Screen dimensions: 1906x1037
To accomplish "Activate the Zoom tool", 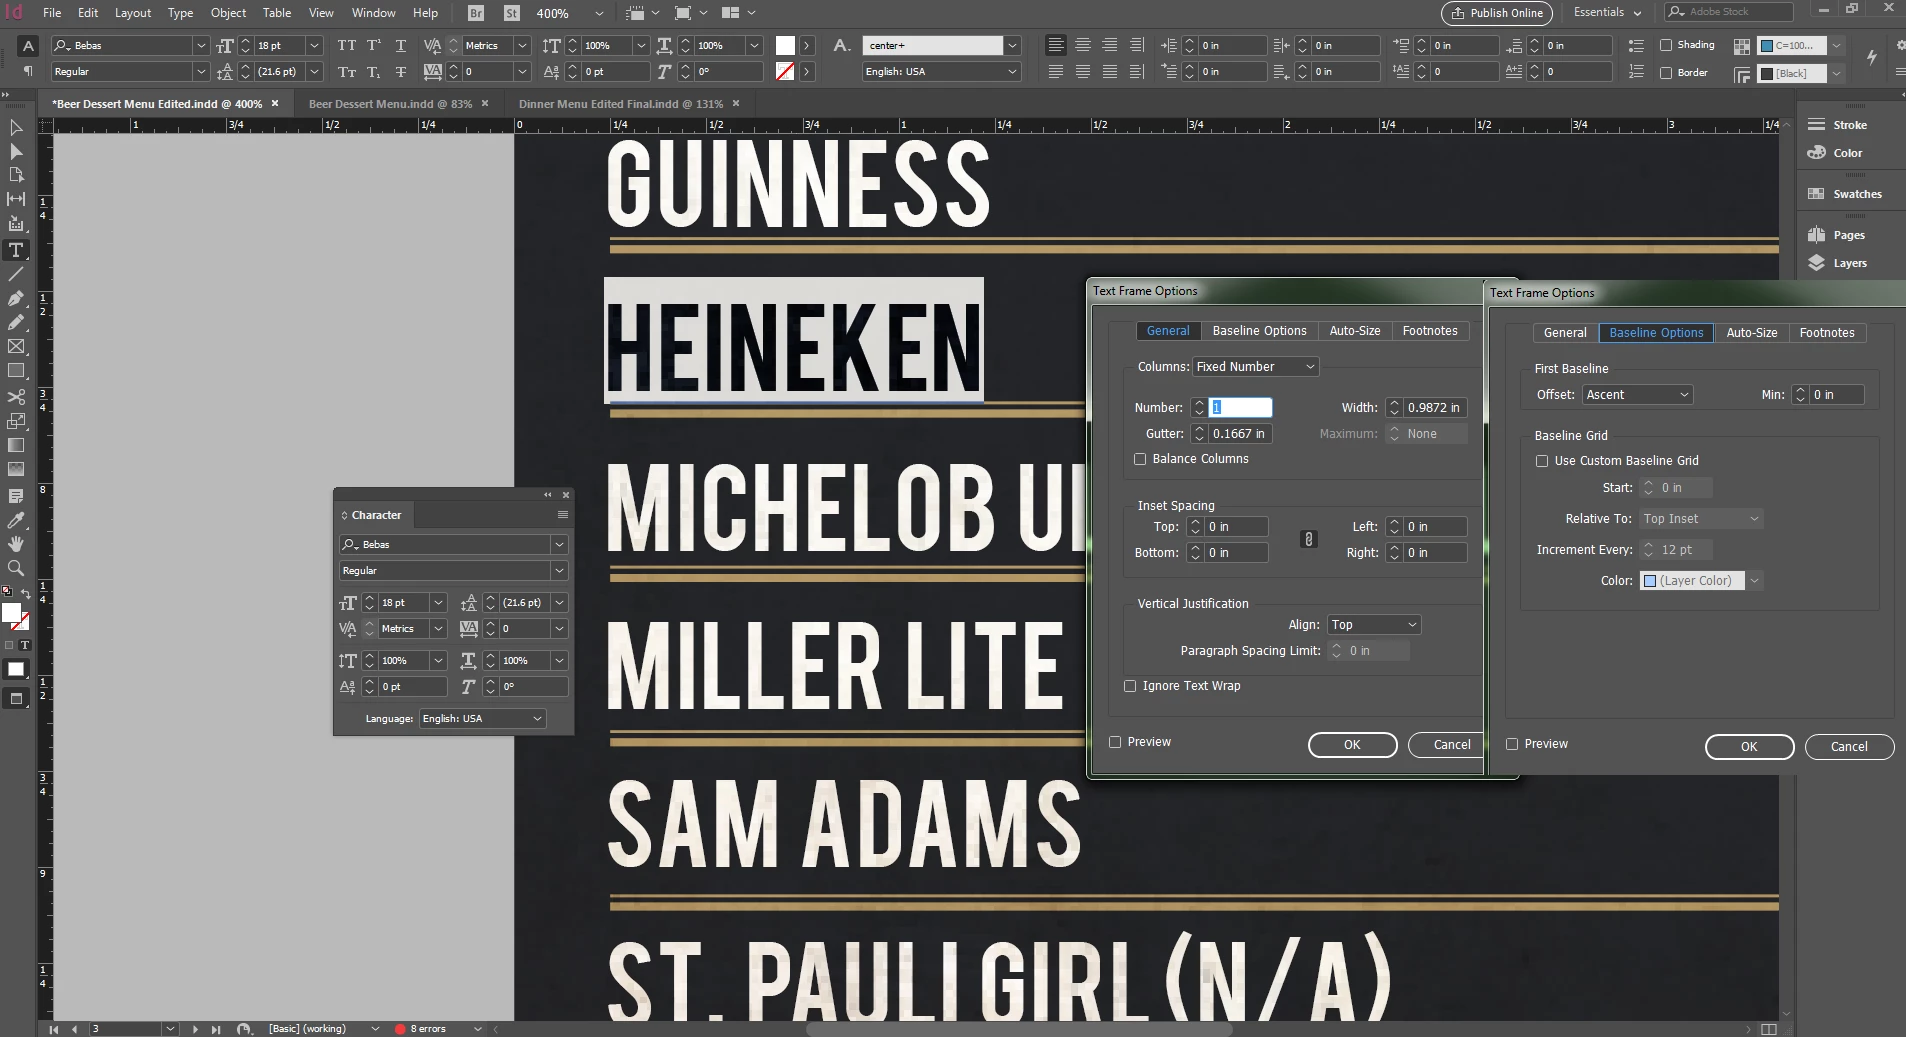I will tap(16, 568).
